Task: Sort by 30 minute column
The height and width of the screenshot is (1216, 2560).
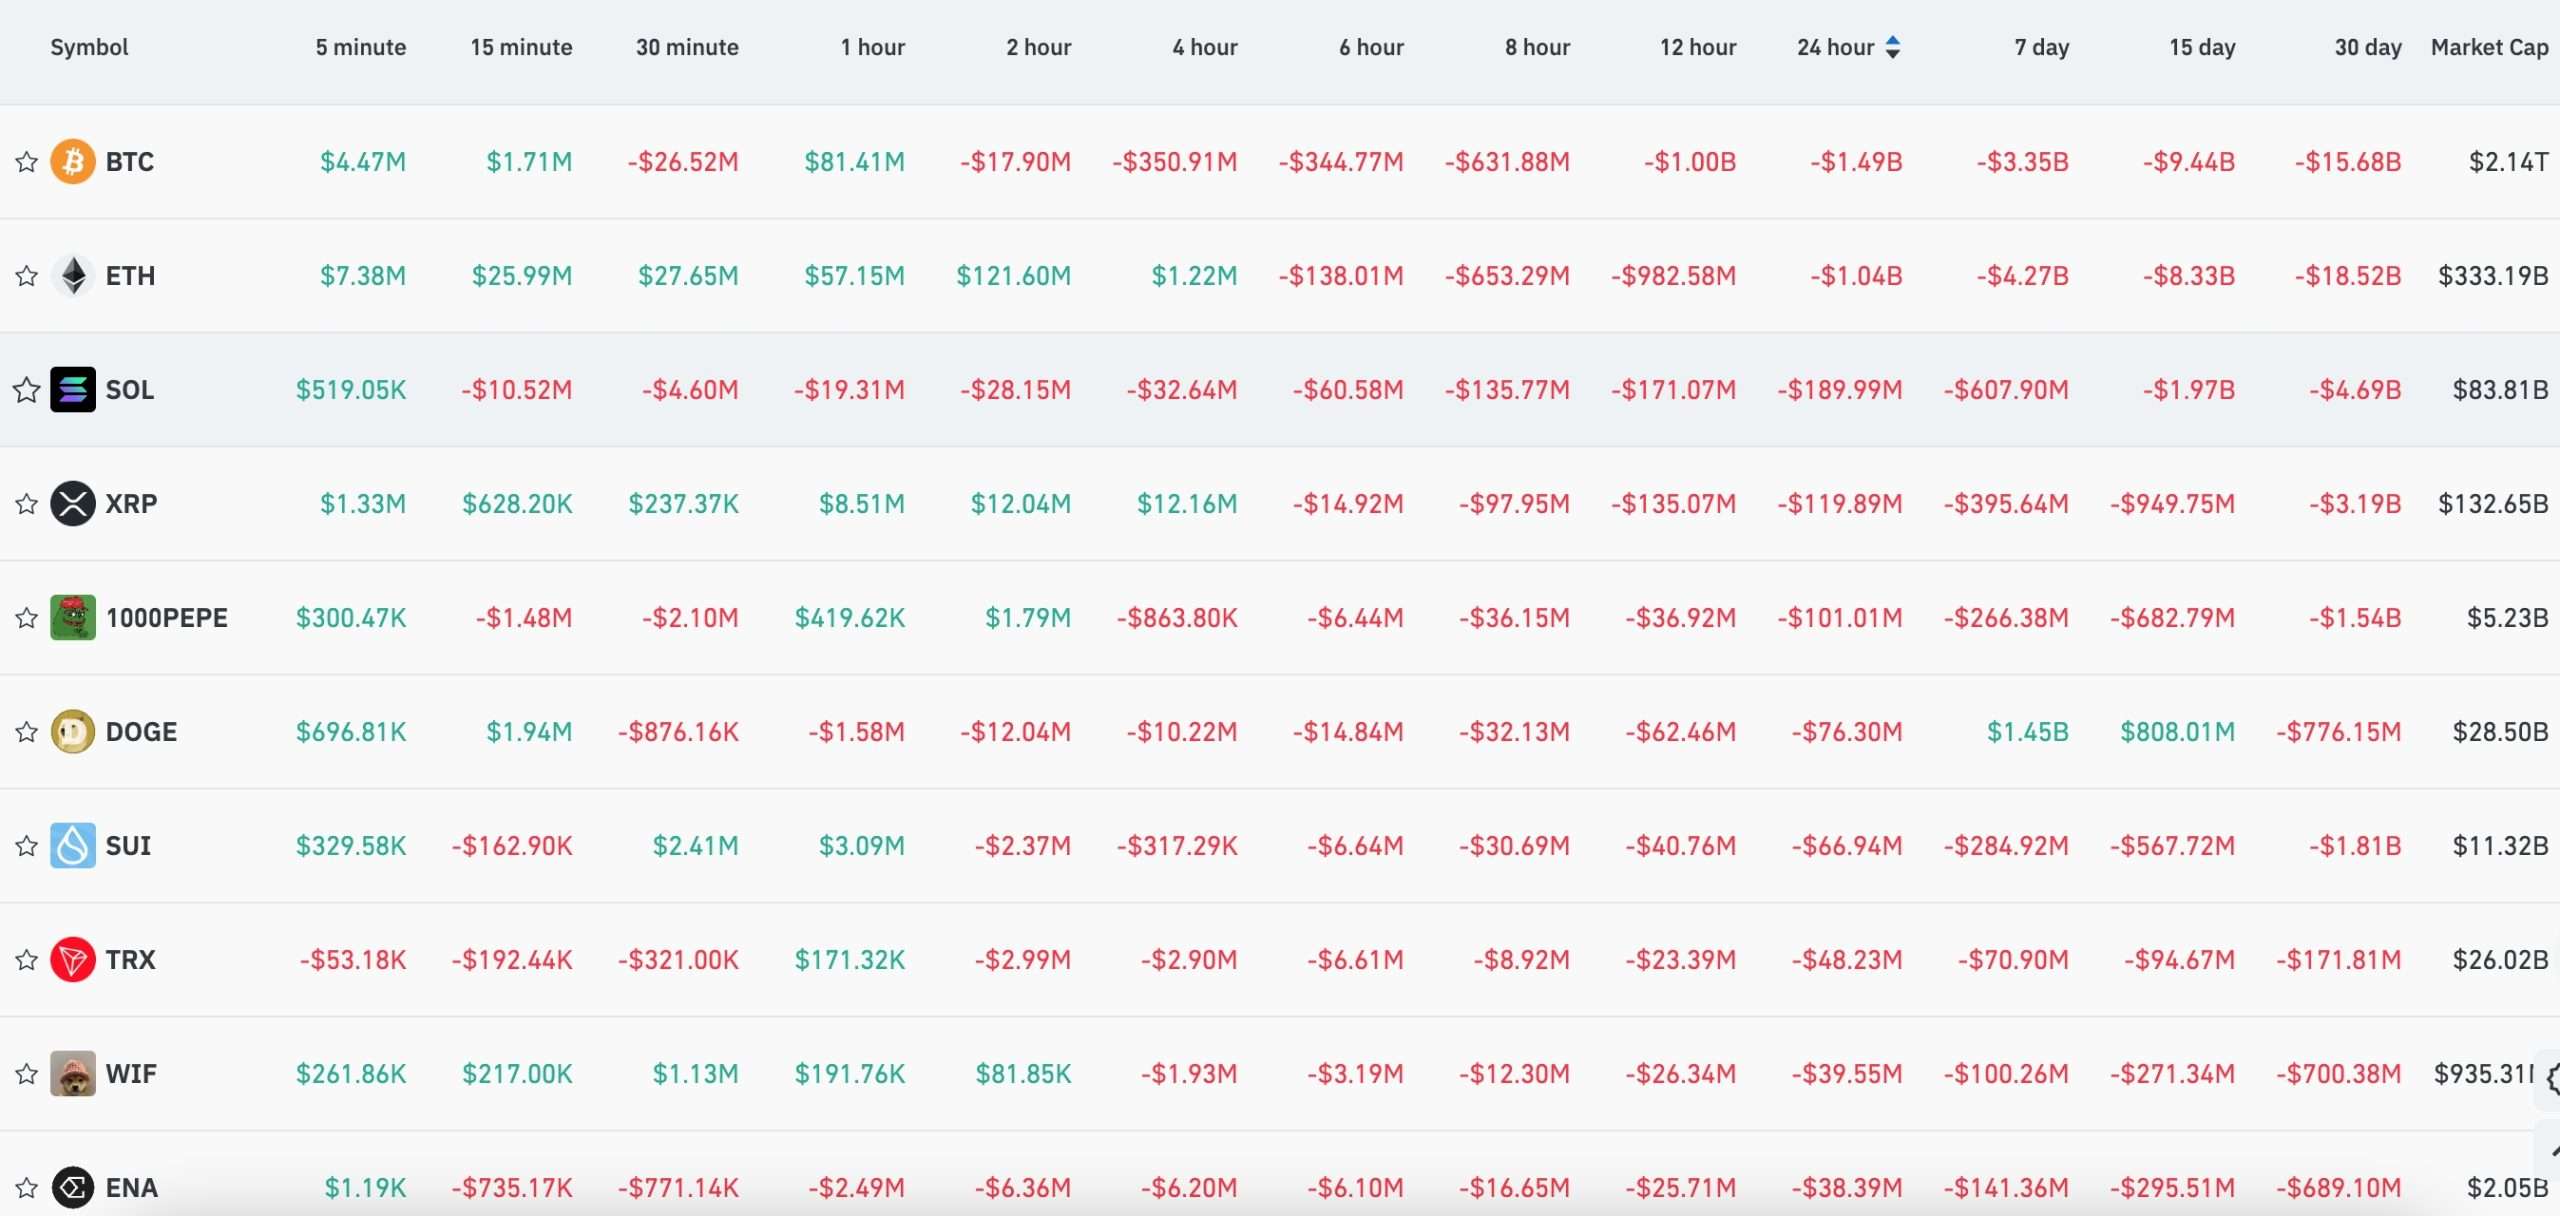Action: [x=687, y=47]
